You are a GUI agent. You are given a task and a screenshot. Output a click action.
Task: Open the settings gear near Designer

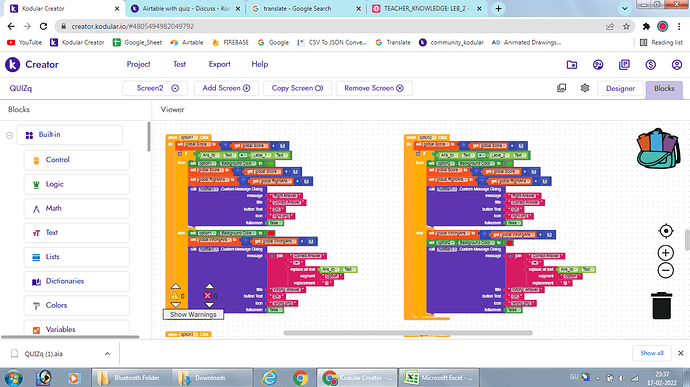pos(585,88)
